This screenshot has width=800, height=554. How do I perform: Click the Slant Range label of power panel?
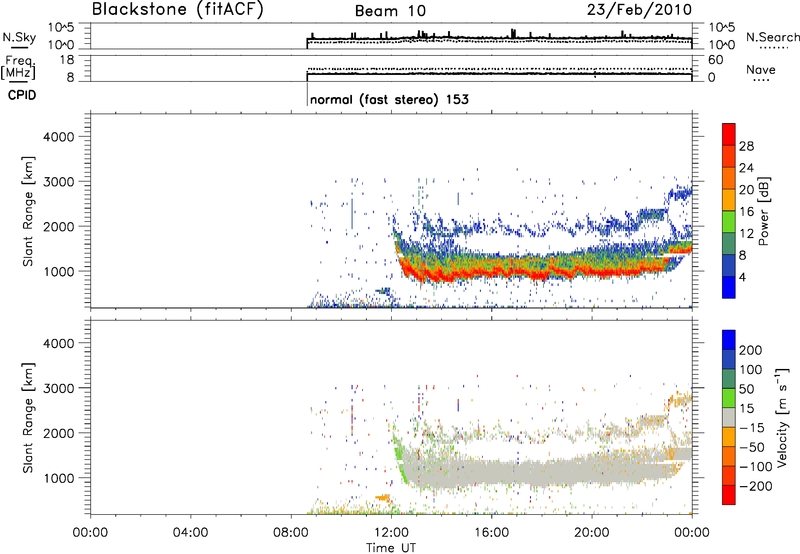tap(28, 211)
